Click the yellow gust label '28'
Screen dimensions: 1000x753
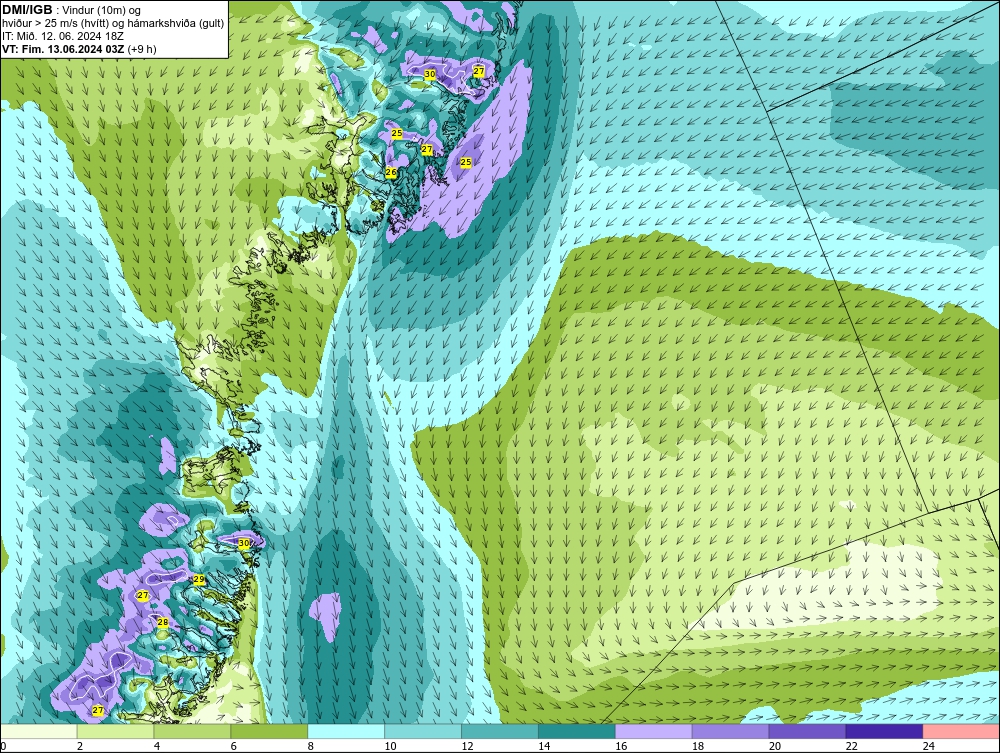click(x=163, y=622)
